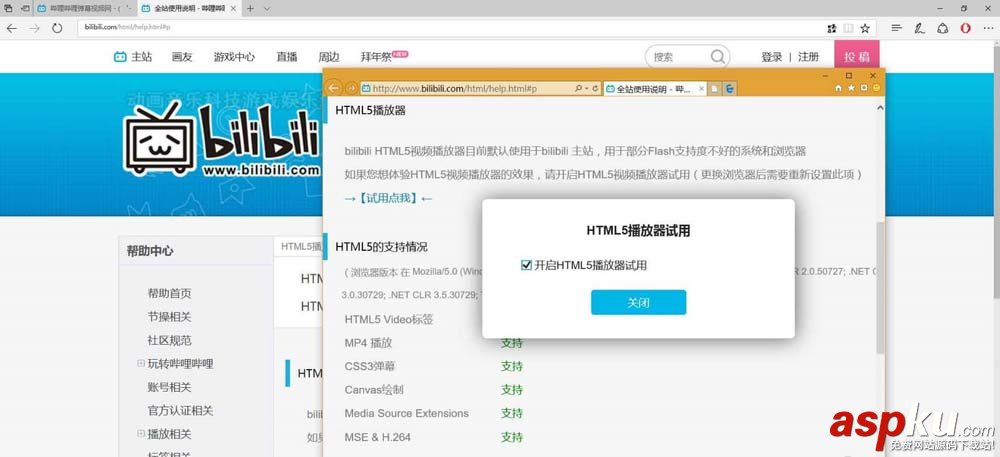Open 游戏中心 in bilibili navigation
This screenshot has width=1000, height=457.
click(234, 57)
